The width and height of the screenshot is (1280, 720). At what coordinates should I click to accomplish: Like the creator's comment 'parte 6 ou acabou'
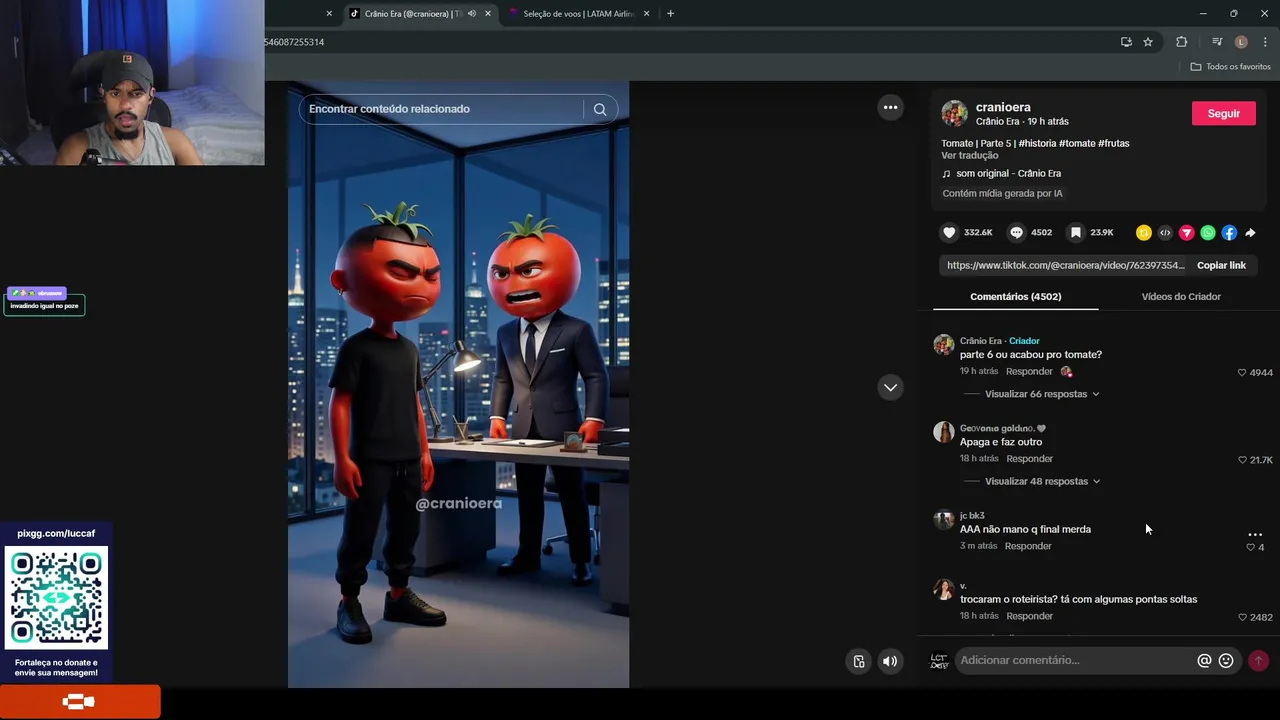coord(1242,372)
